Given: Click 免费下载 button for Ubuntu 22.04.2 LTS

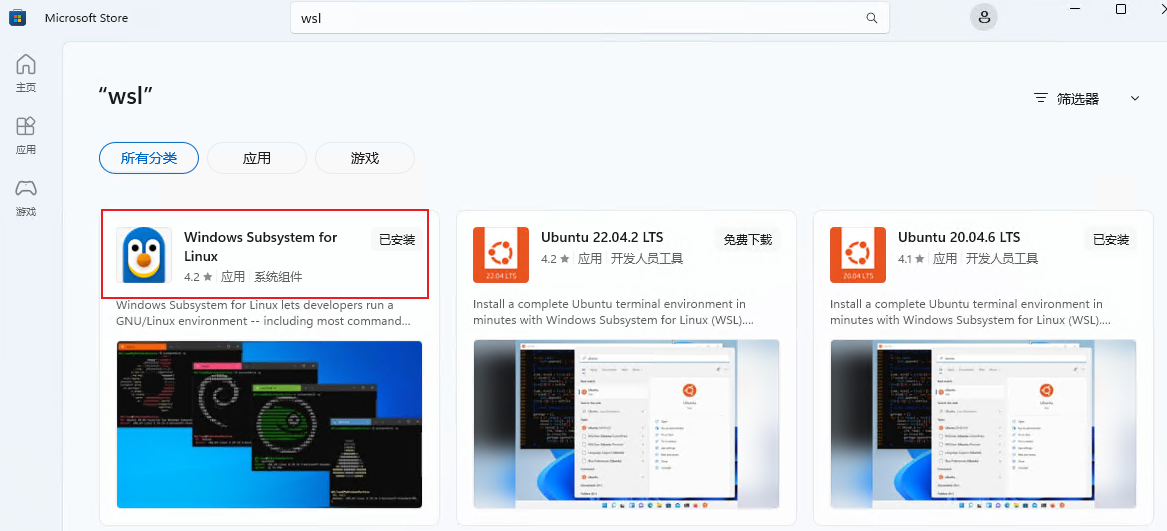Looking at the screenshot, I should (748, 240).
